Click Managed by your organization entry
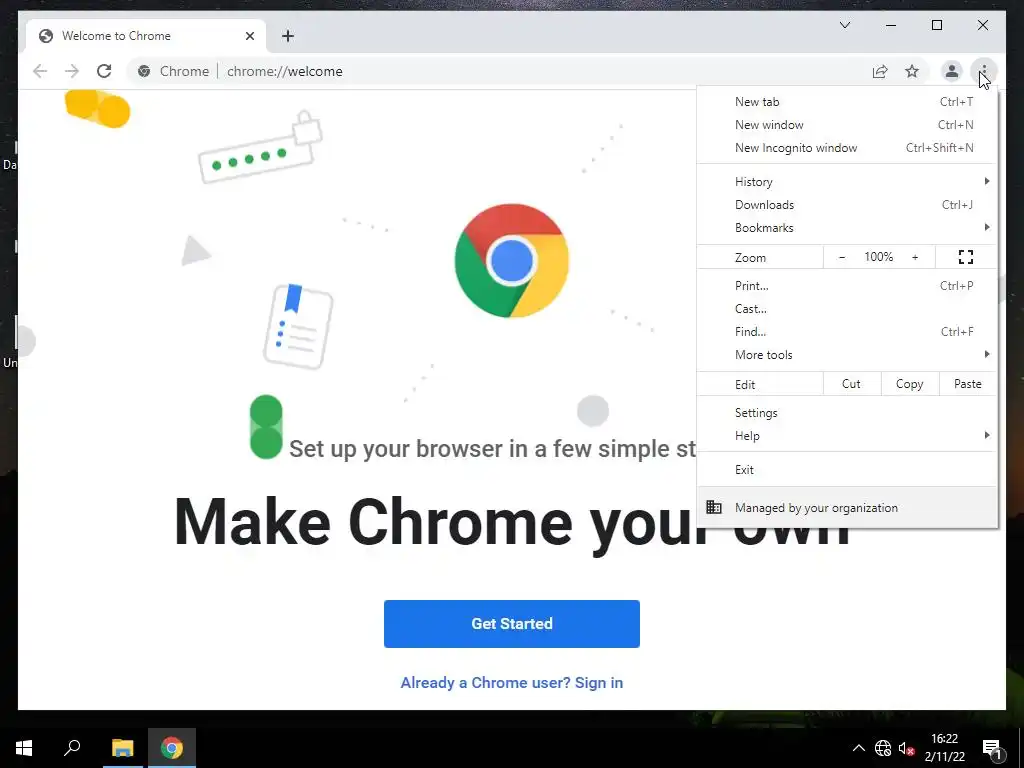This screenshot has width=1024, height=768. pyautogui.click(x=847, y=507)
